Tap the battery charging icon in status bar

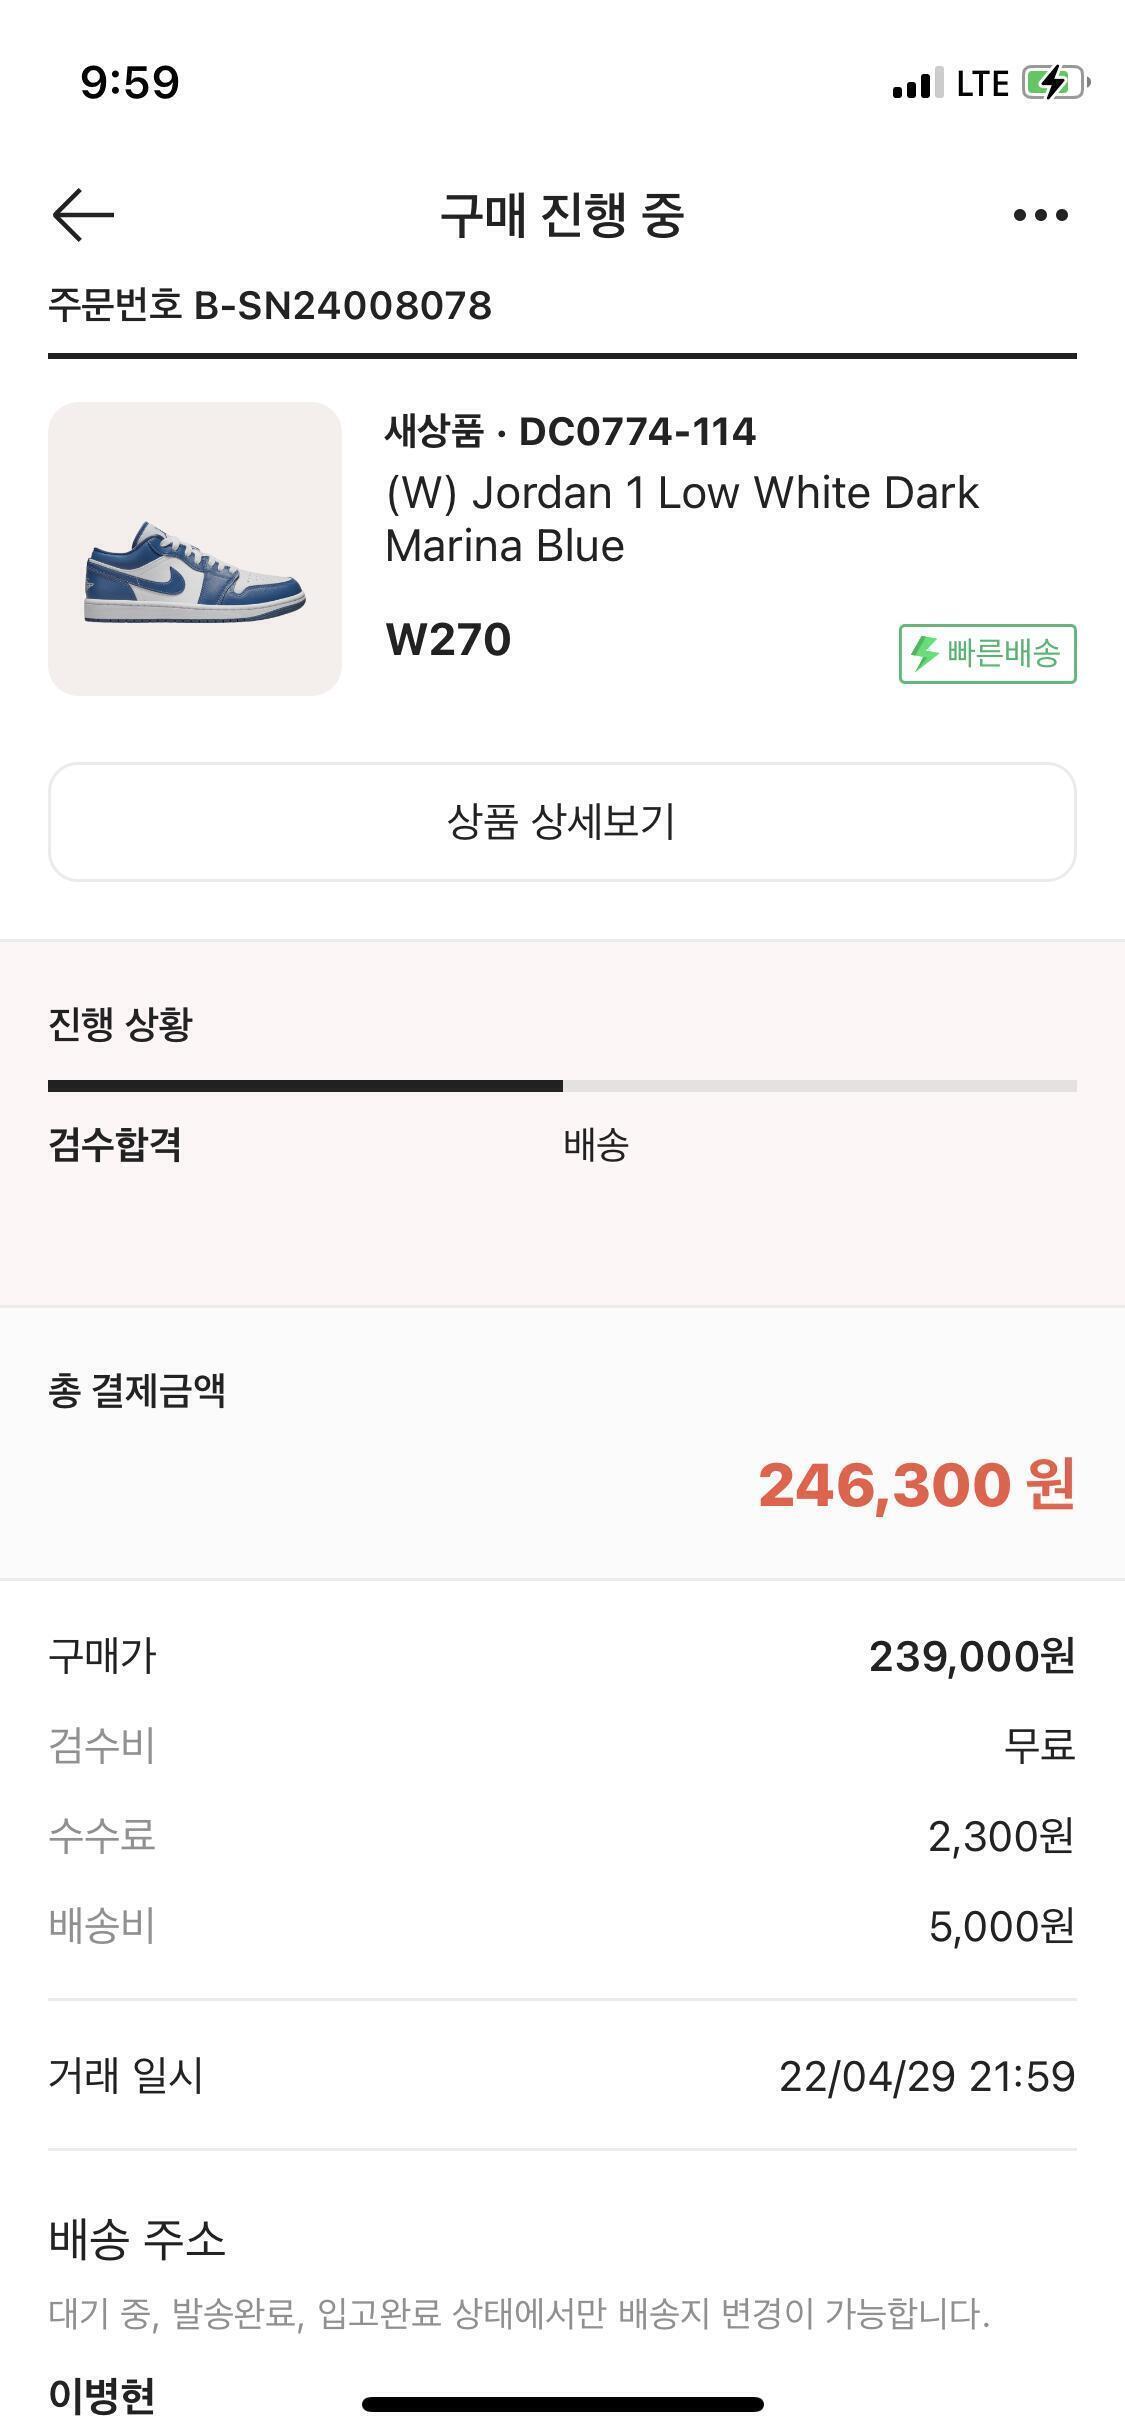tap(1054, 83)
